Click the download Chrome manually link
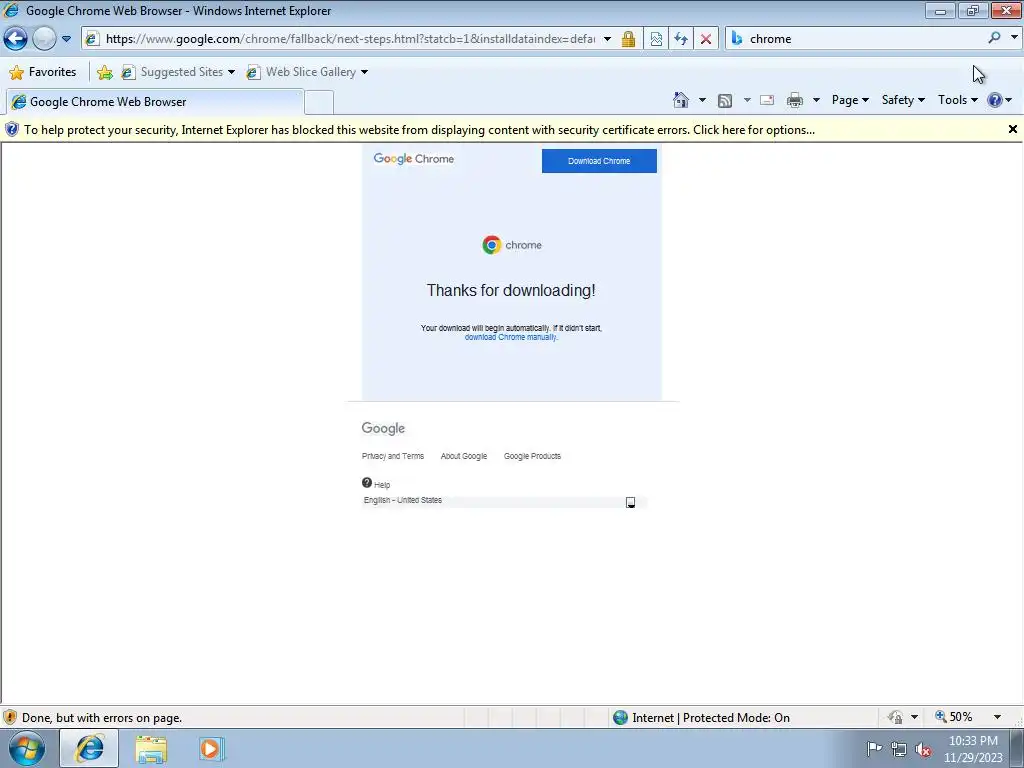The height and width of the screenshot is (768, 1024). [511, 338]
